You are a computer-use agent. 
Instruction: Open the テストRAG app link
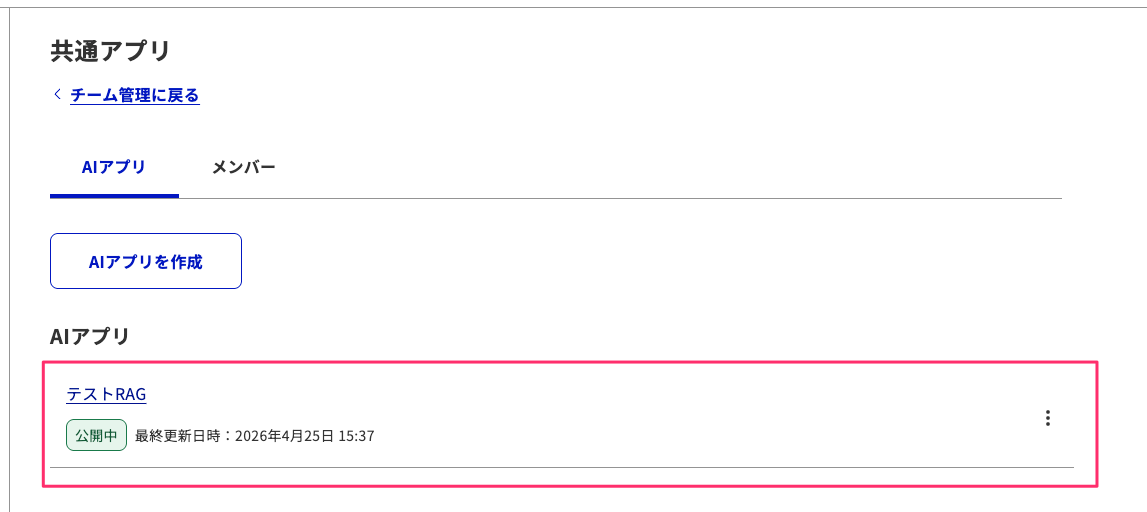tap(106, 394)
